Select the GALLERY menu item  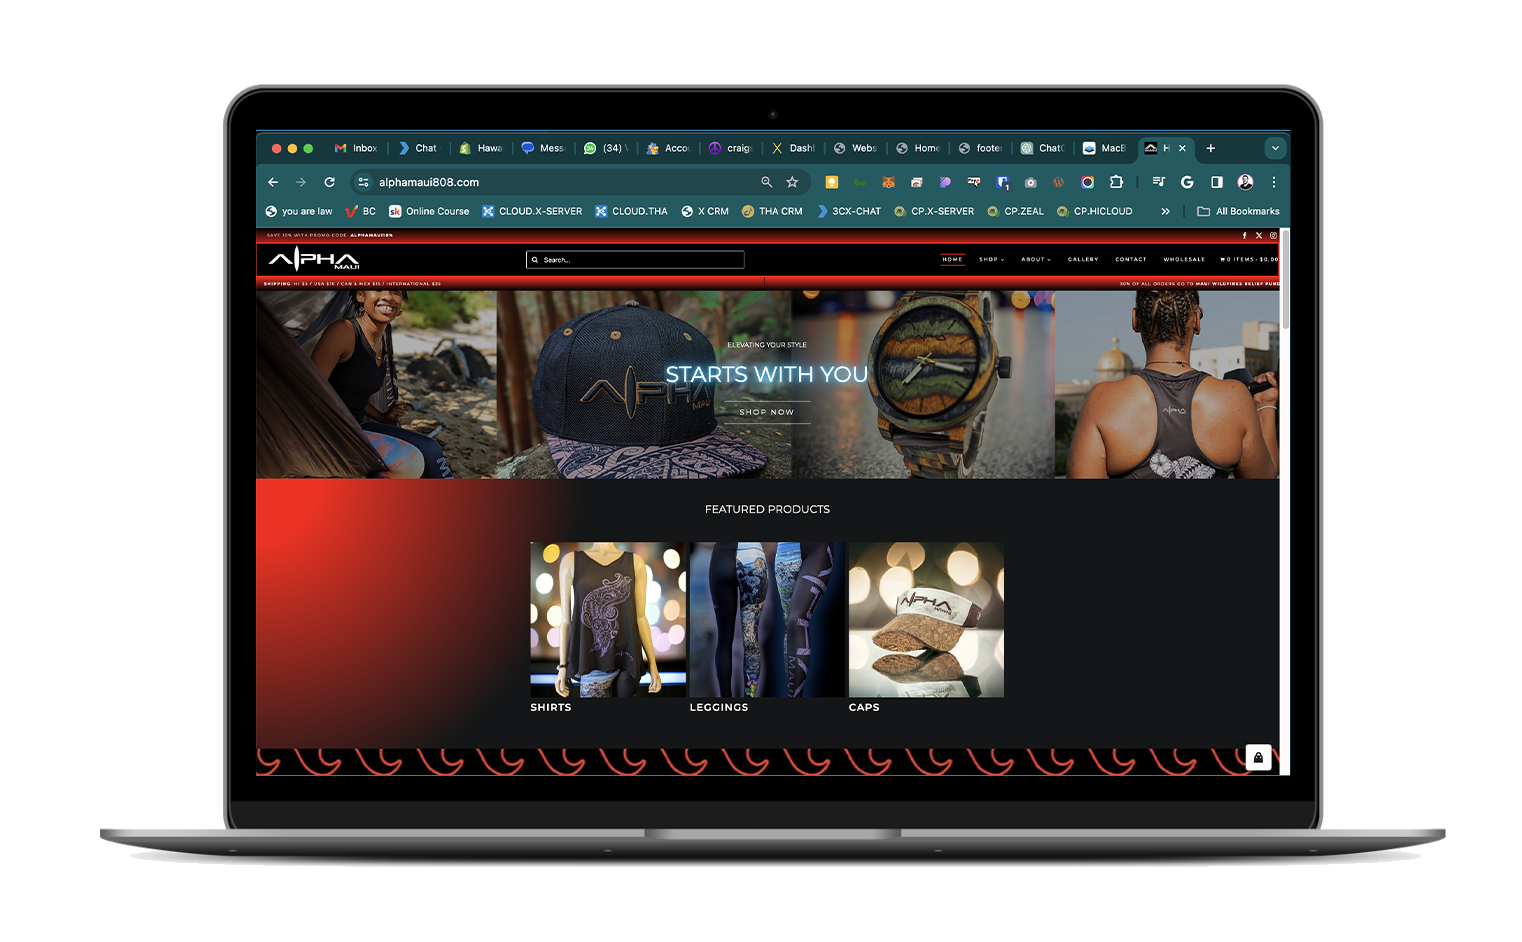coord(1082,259)
